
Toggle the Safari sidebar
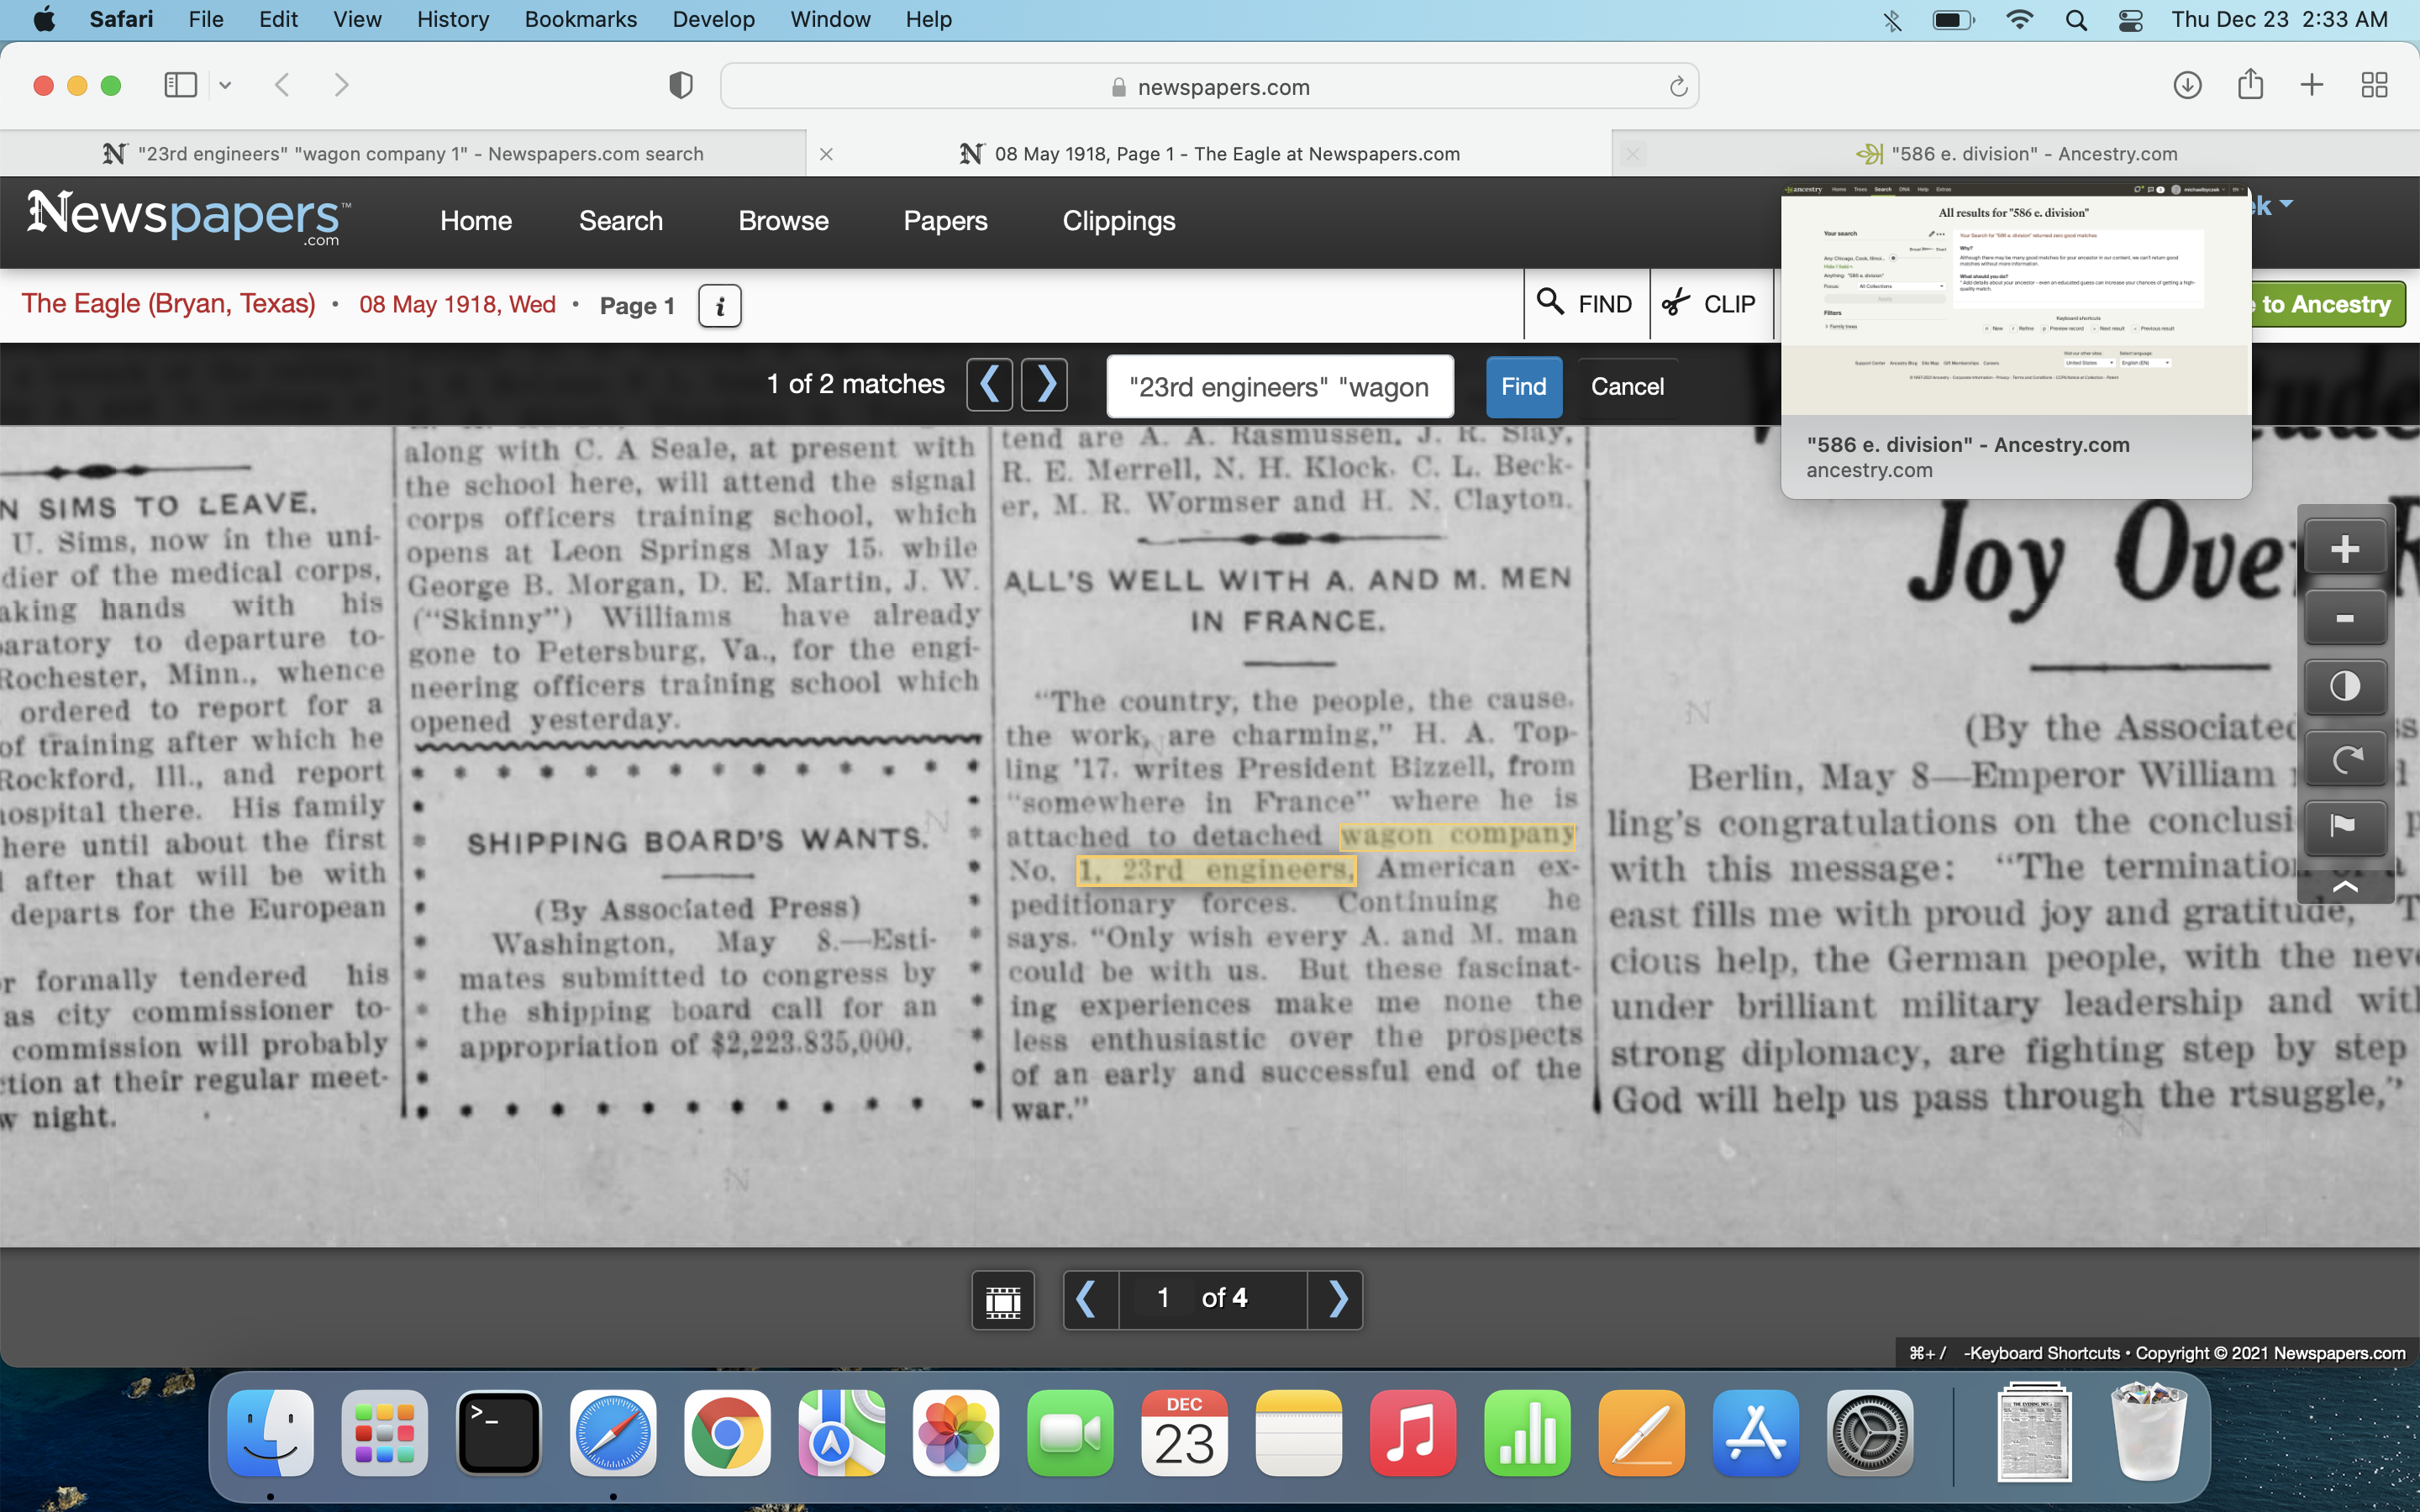180,85
